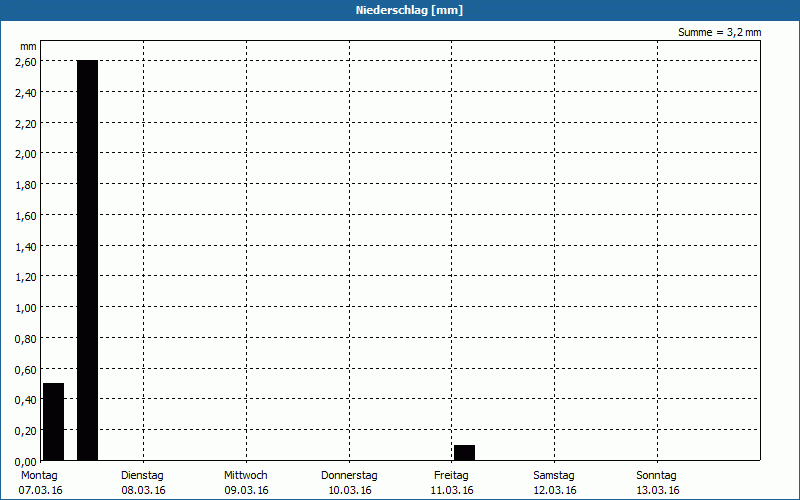Click the small Friday precipitation bar
800x500 pixels.
point(464,453)
